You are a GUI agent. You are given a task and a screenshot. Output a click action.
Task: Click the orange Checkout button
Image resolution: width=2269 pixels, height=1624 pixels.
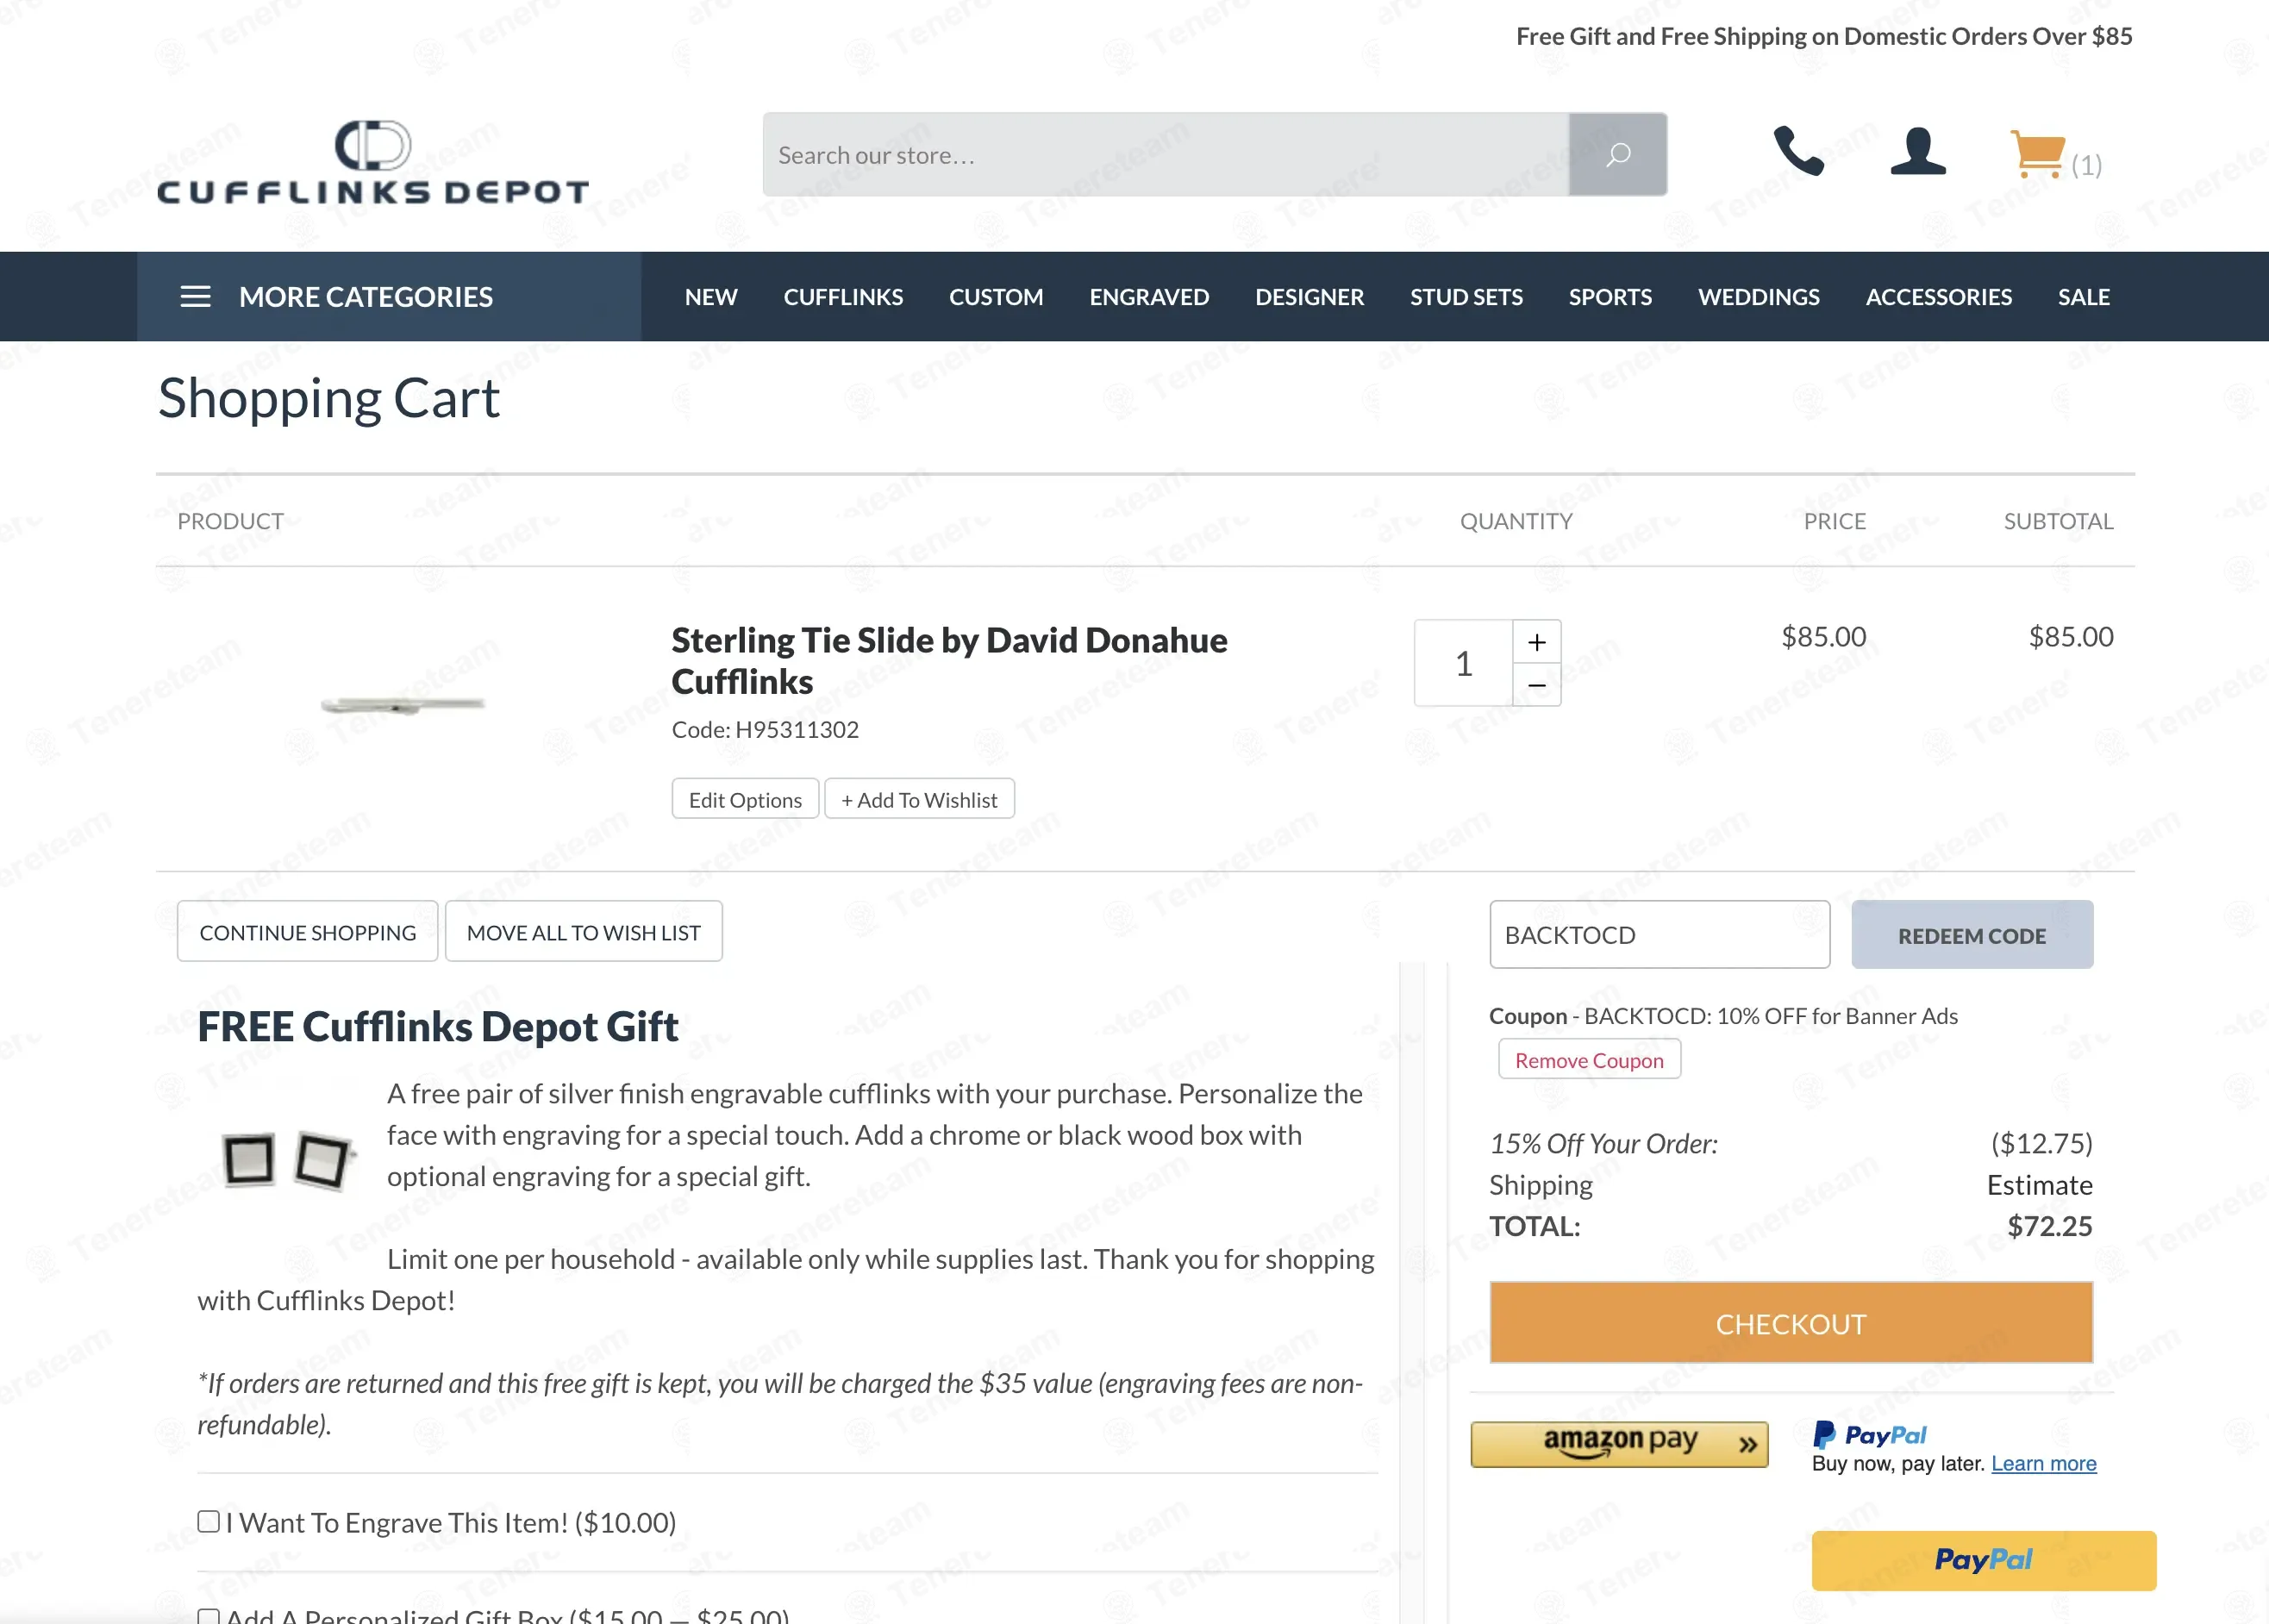(1791, 1323)
